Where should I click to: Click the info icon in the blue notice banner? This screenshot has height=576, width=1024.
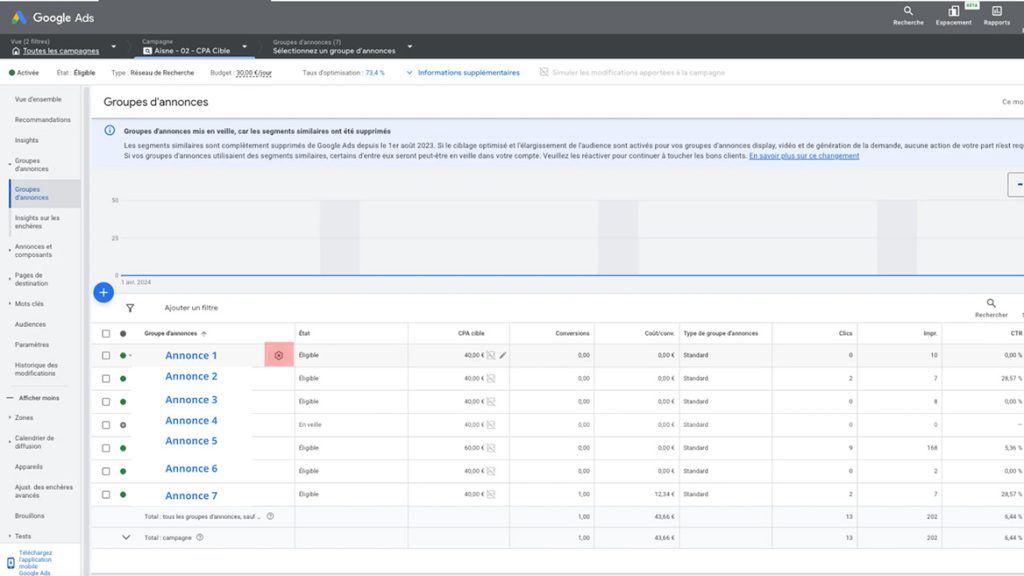pyautogui.click(x=110, y=131)
